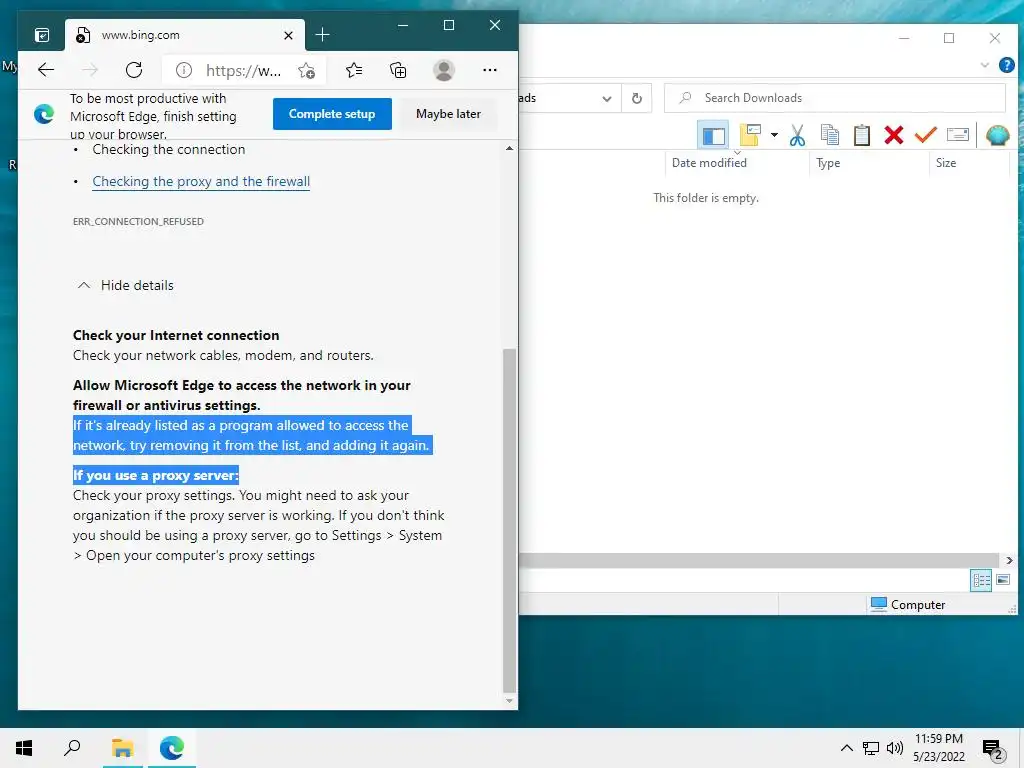Viewport: 1024px width, 768px height.
Task: Click Computer in Explorer status bar
Action: 908,605
